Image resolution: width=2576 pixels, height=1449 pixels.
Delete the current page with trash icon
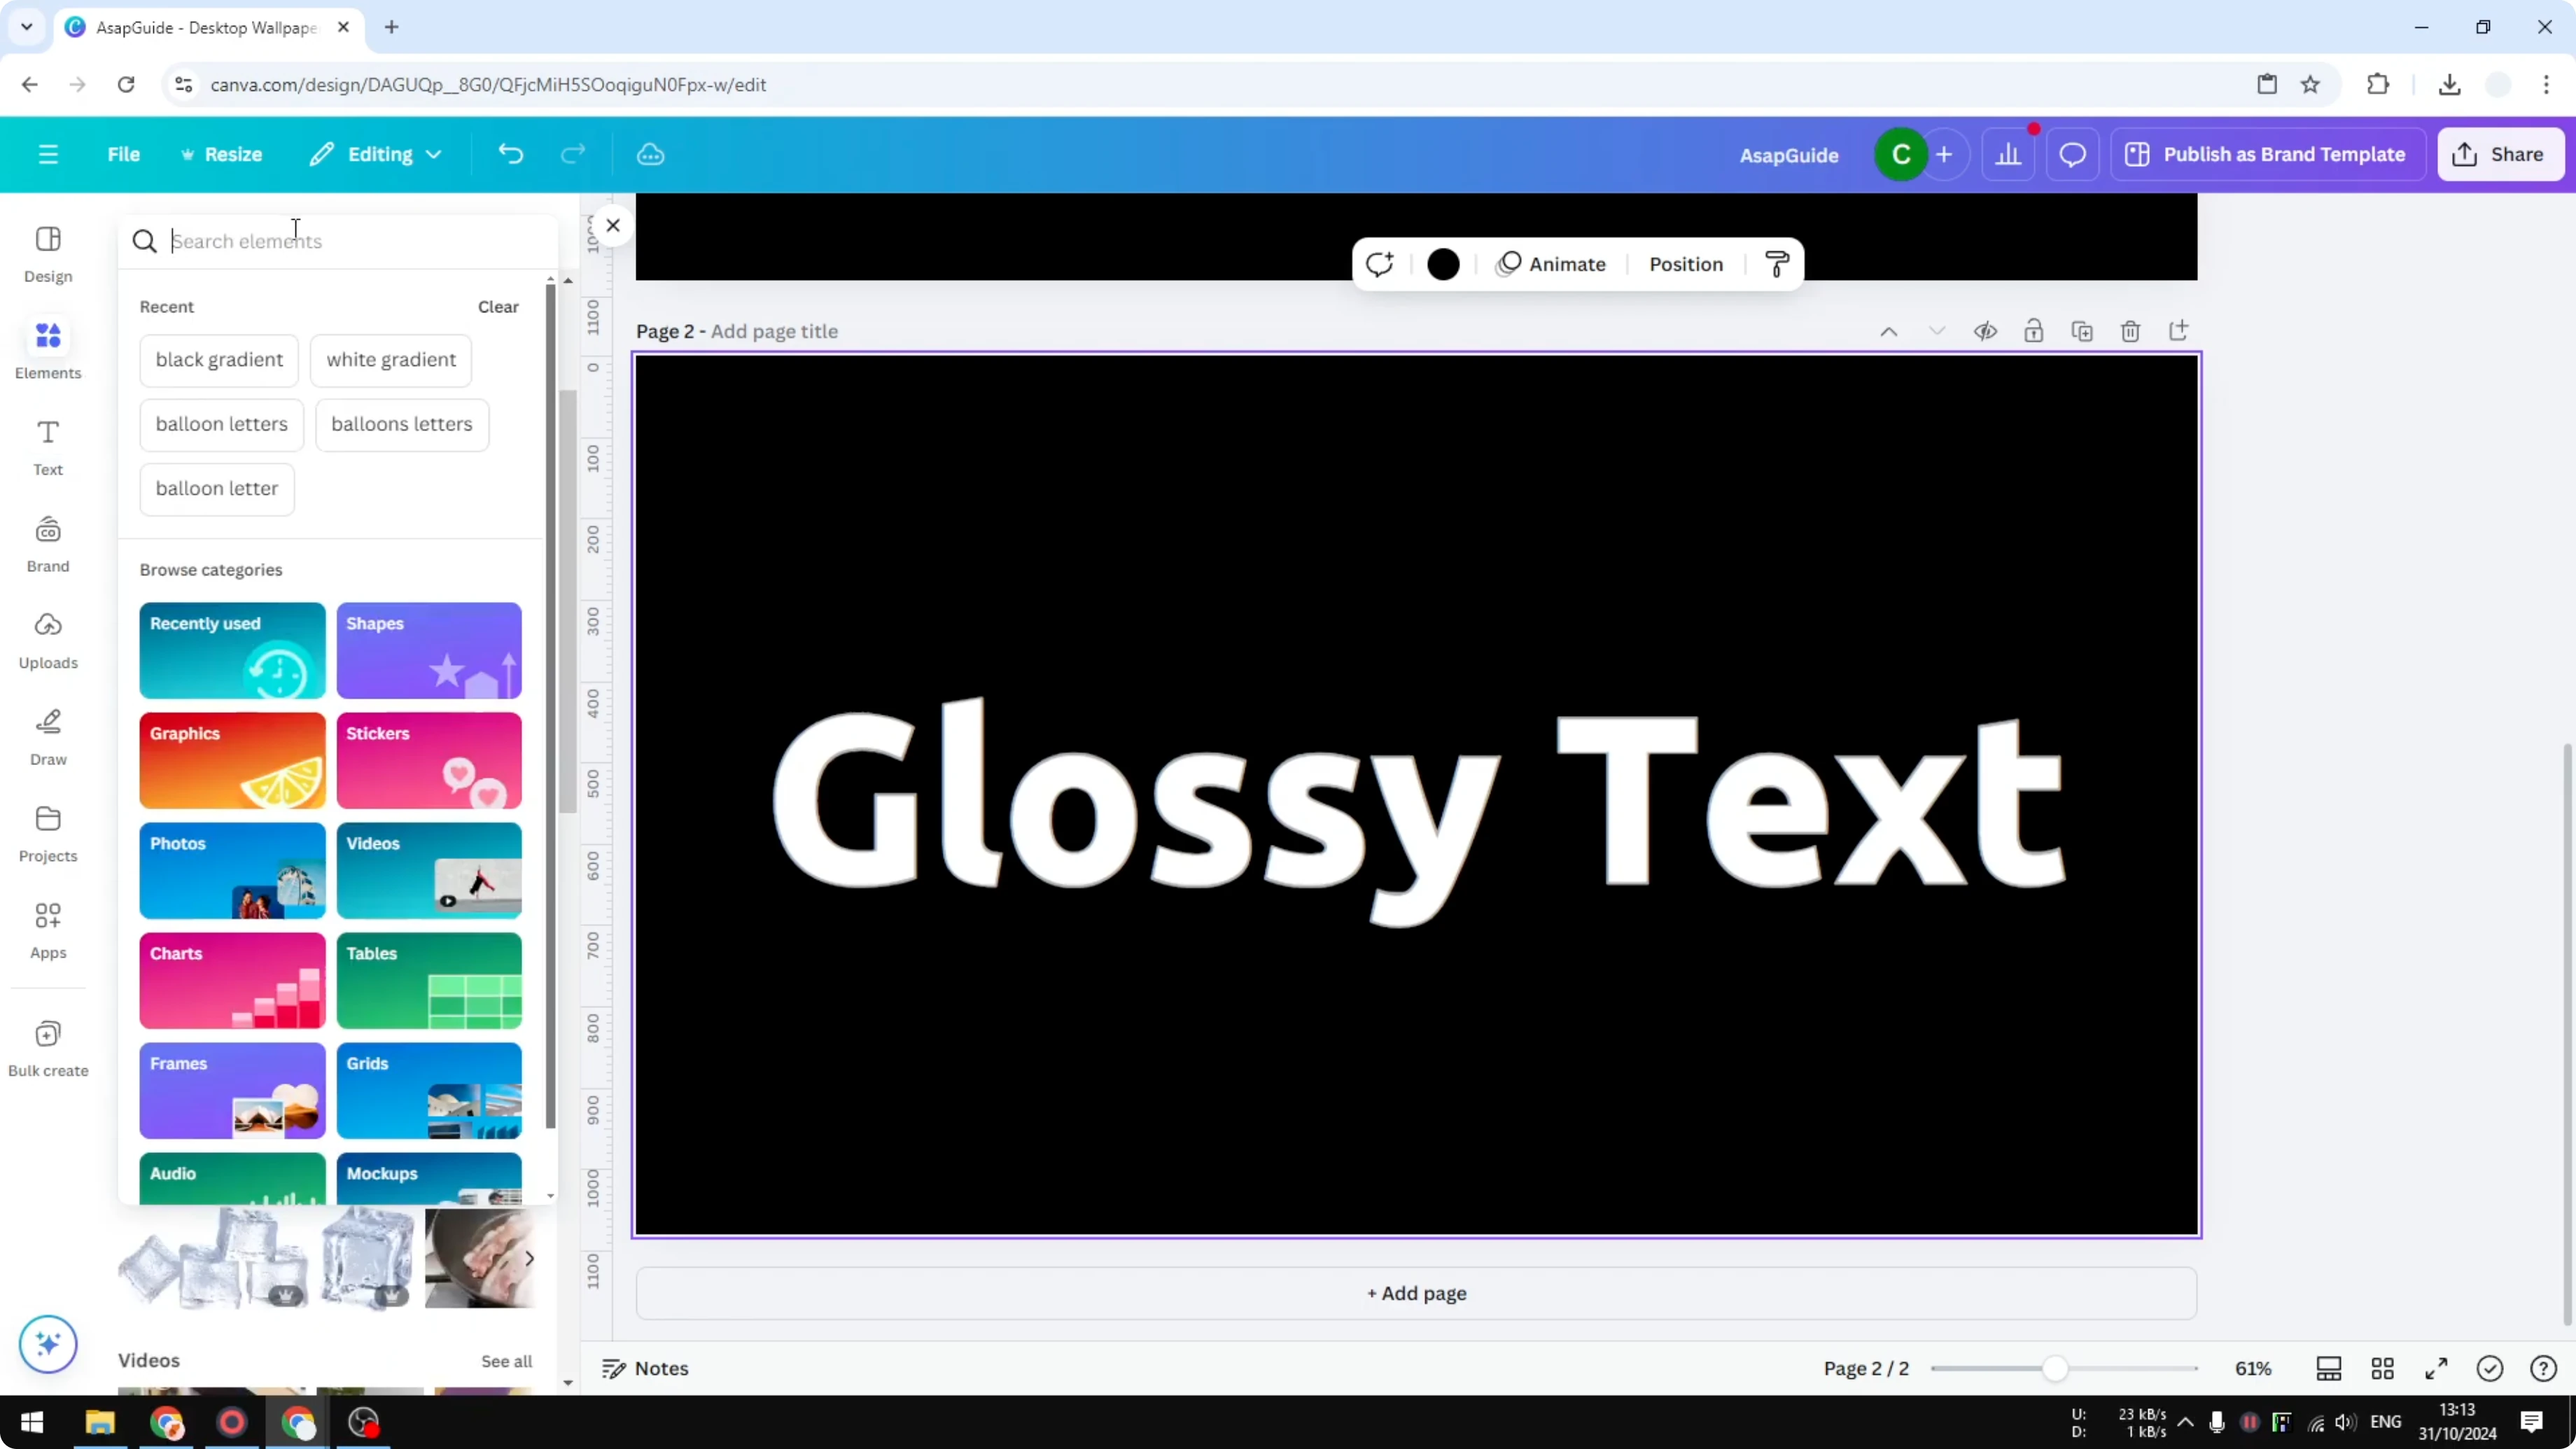[x=2130, y=330]
